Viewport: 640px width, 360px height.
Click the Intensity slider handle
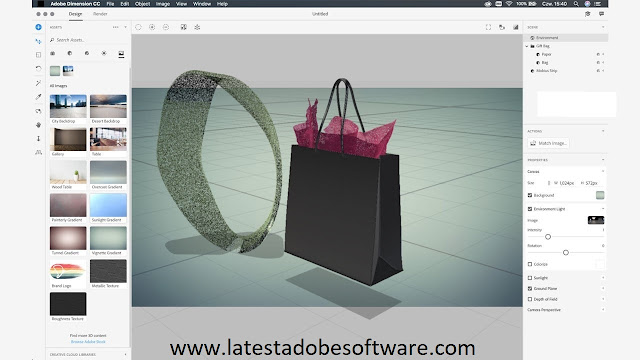pyautogui.click(x=548, y=237)
